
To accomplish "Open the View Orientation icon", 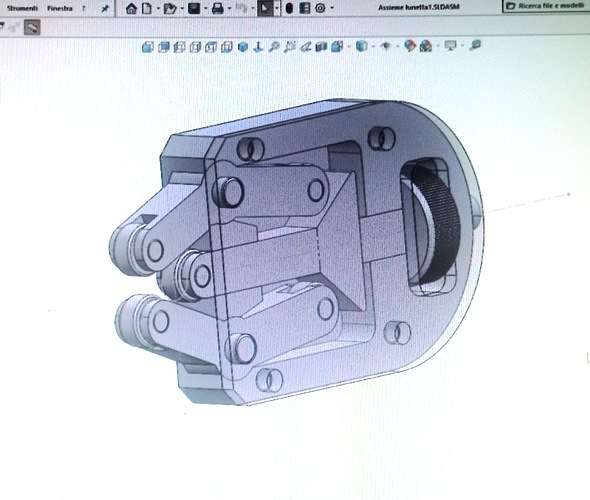I will (337, 47).
